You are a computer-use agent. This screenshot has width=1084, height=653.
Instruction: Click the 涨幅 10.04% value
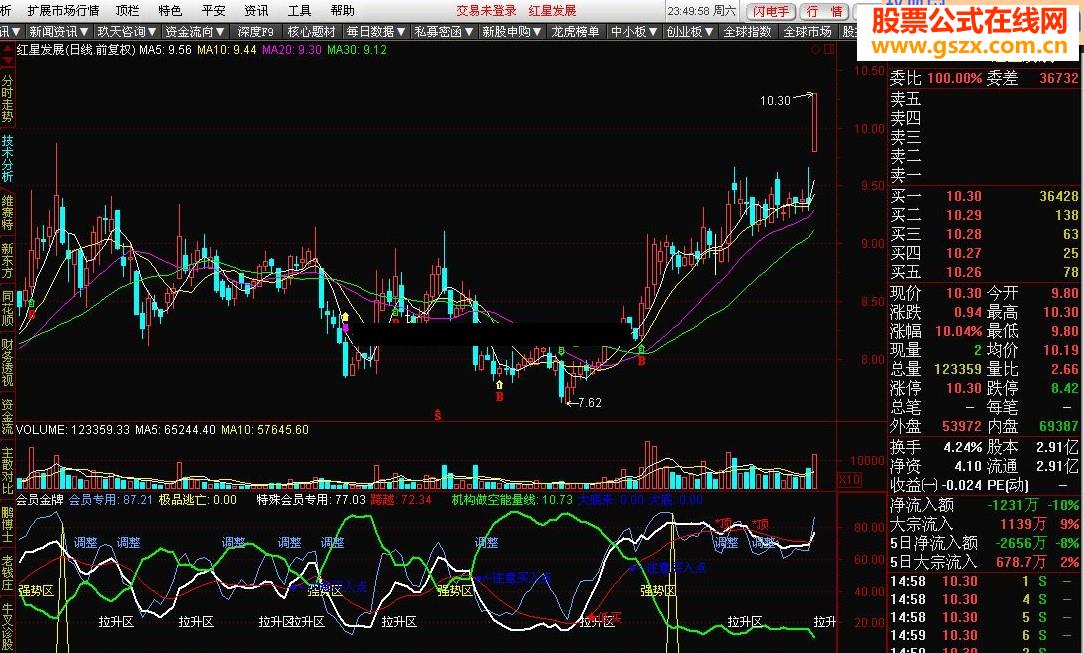click(x=958, y=331)
